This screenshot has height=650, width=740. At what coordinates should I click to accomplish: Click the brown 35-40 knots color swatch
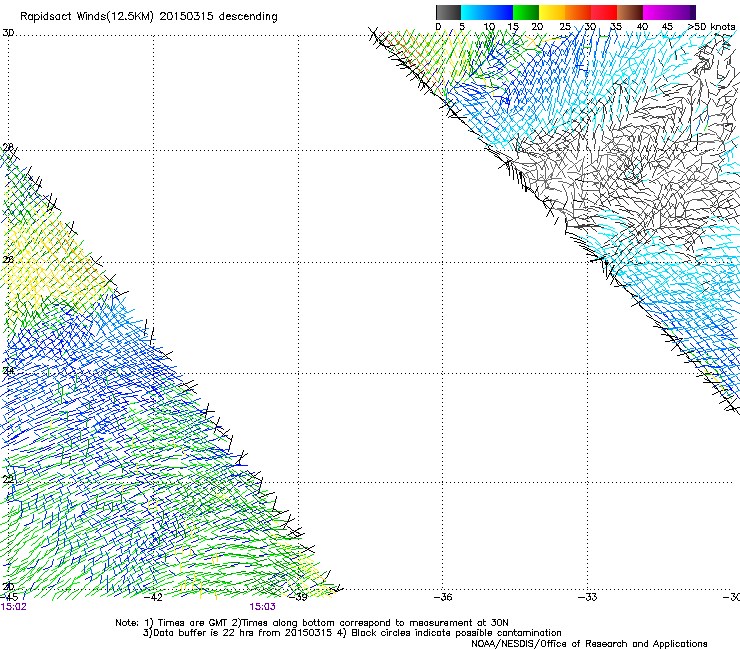630,12
